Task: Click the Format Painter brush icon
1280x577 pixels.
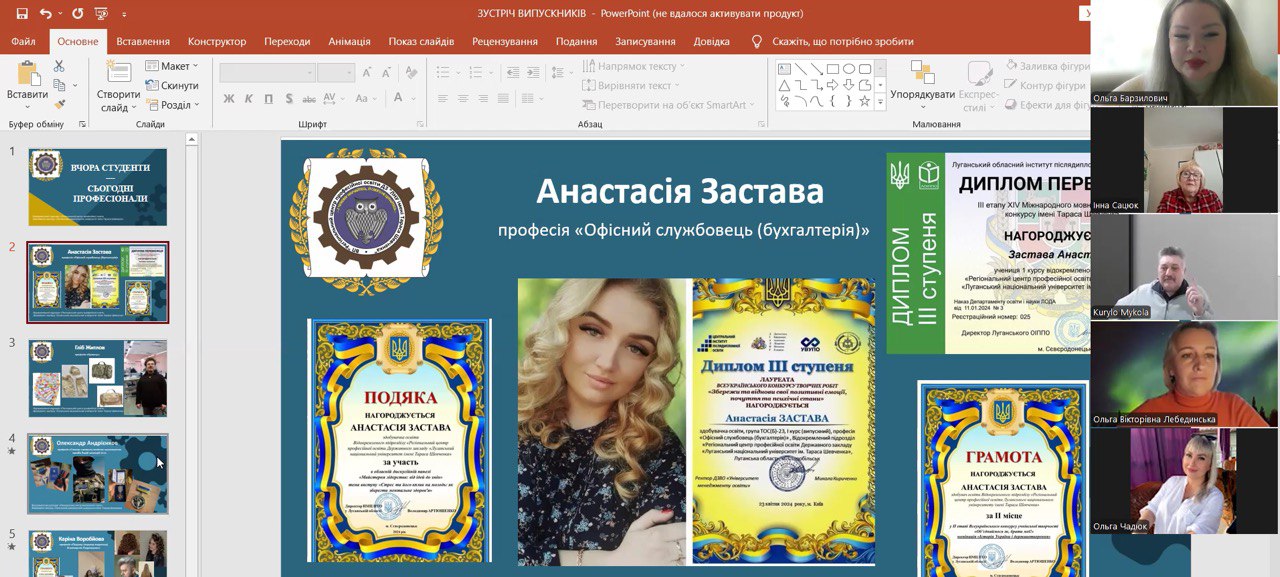Action: click(x=60, y=103)
